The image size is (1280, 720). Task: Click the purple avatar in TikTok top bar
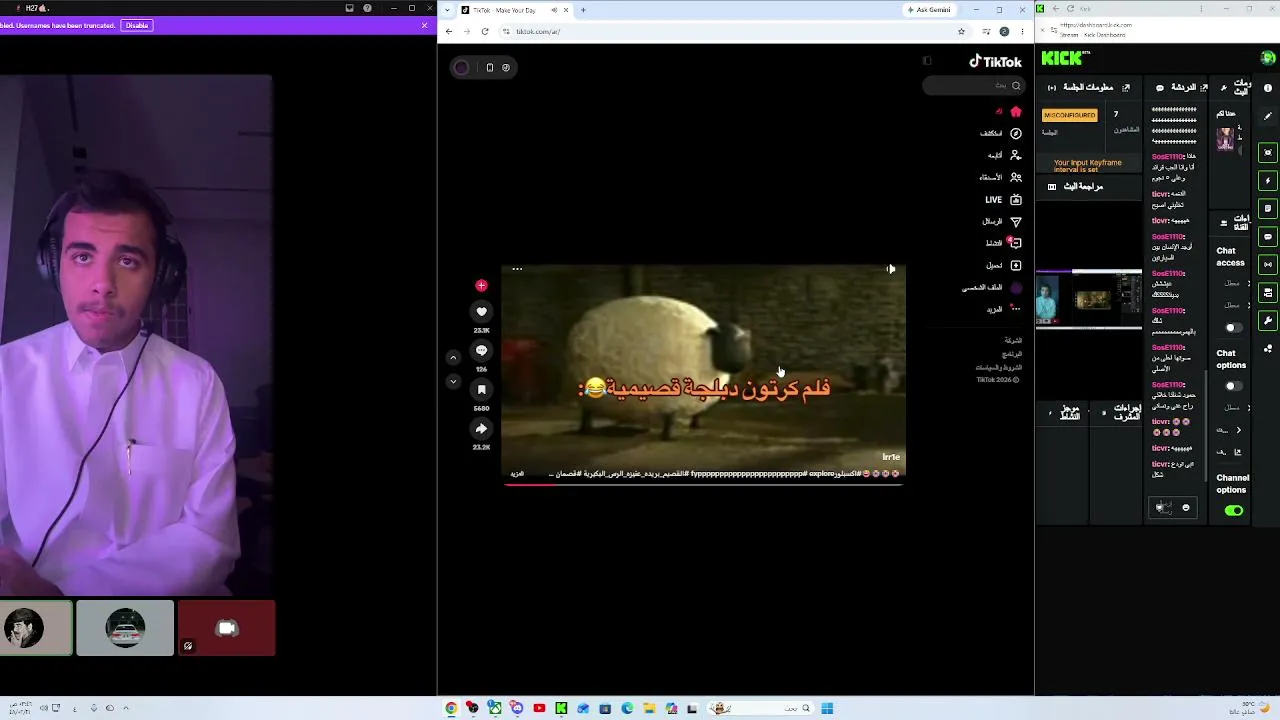[x=461, y=67]
